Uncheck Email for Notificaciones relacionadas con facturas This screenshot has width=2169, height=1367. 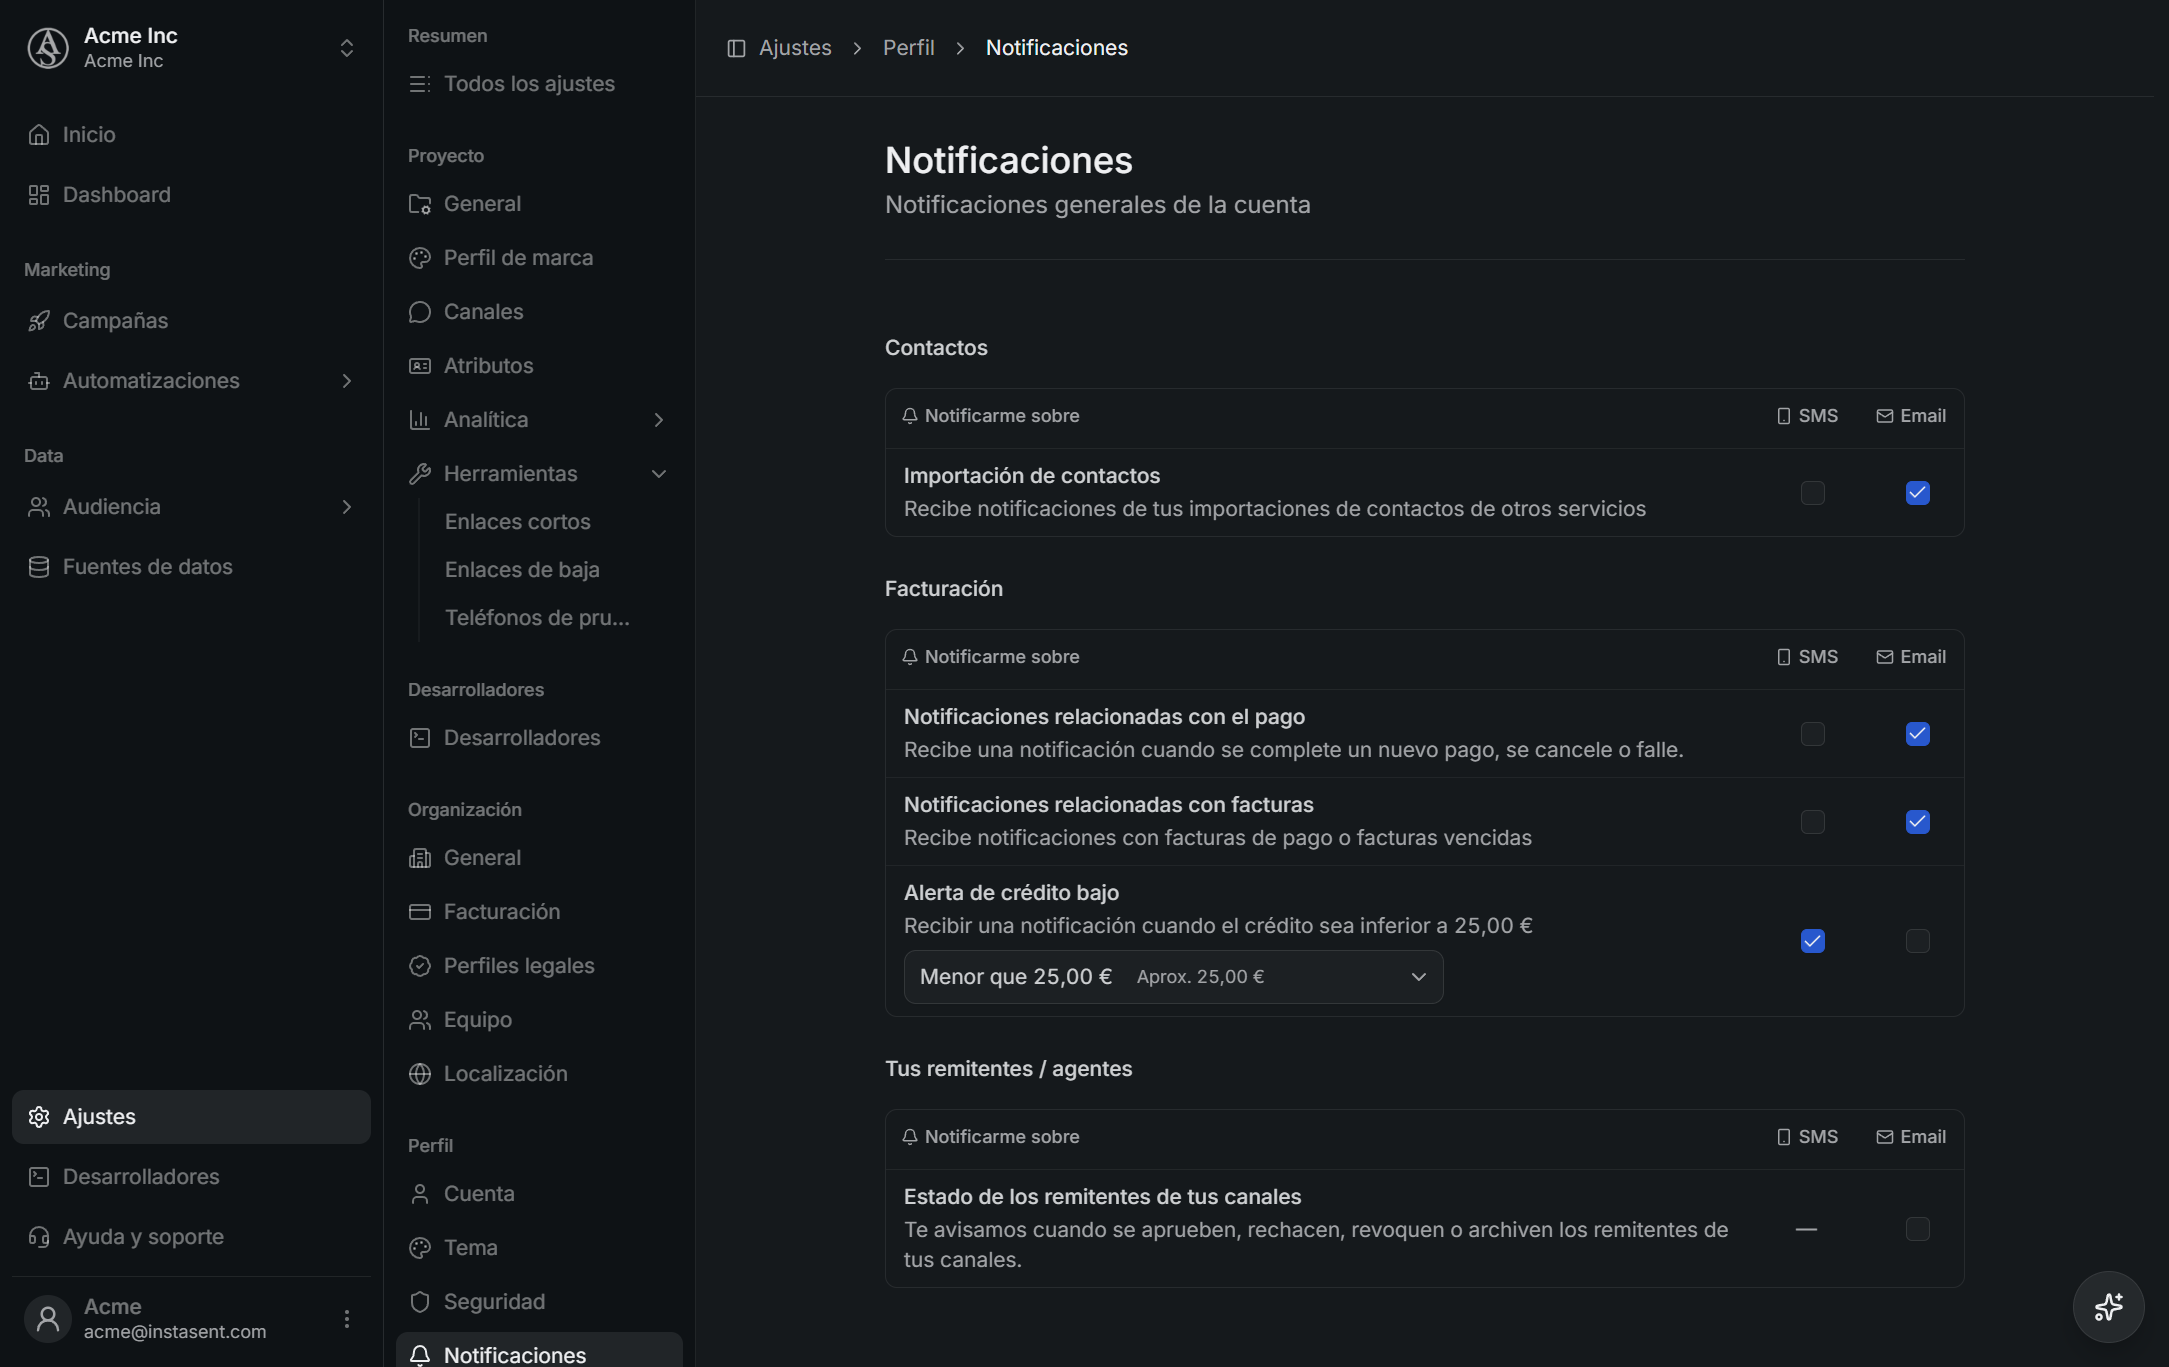1917,822
